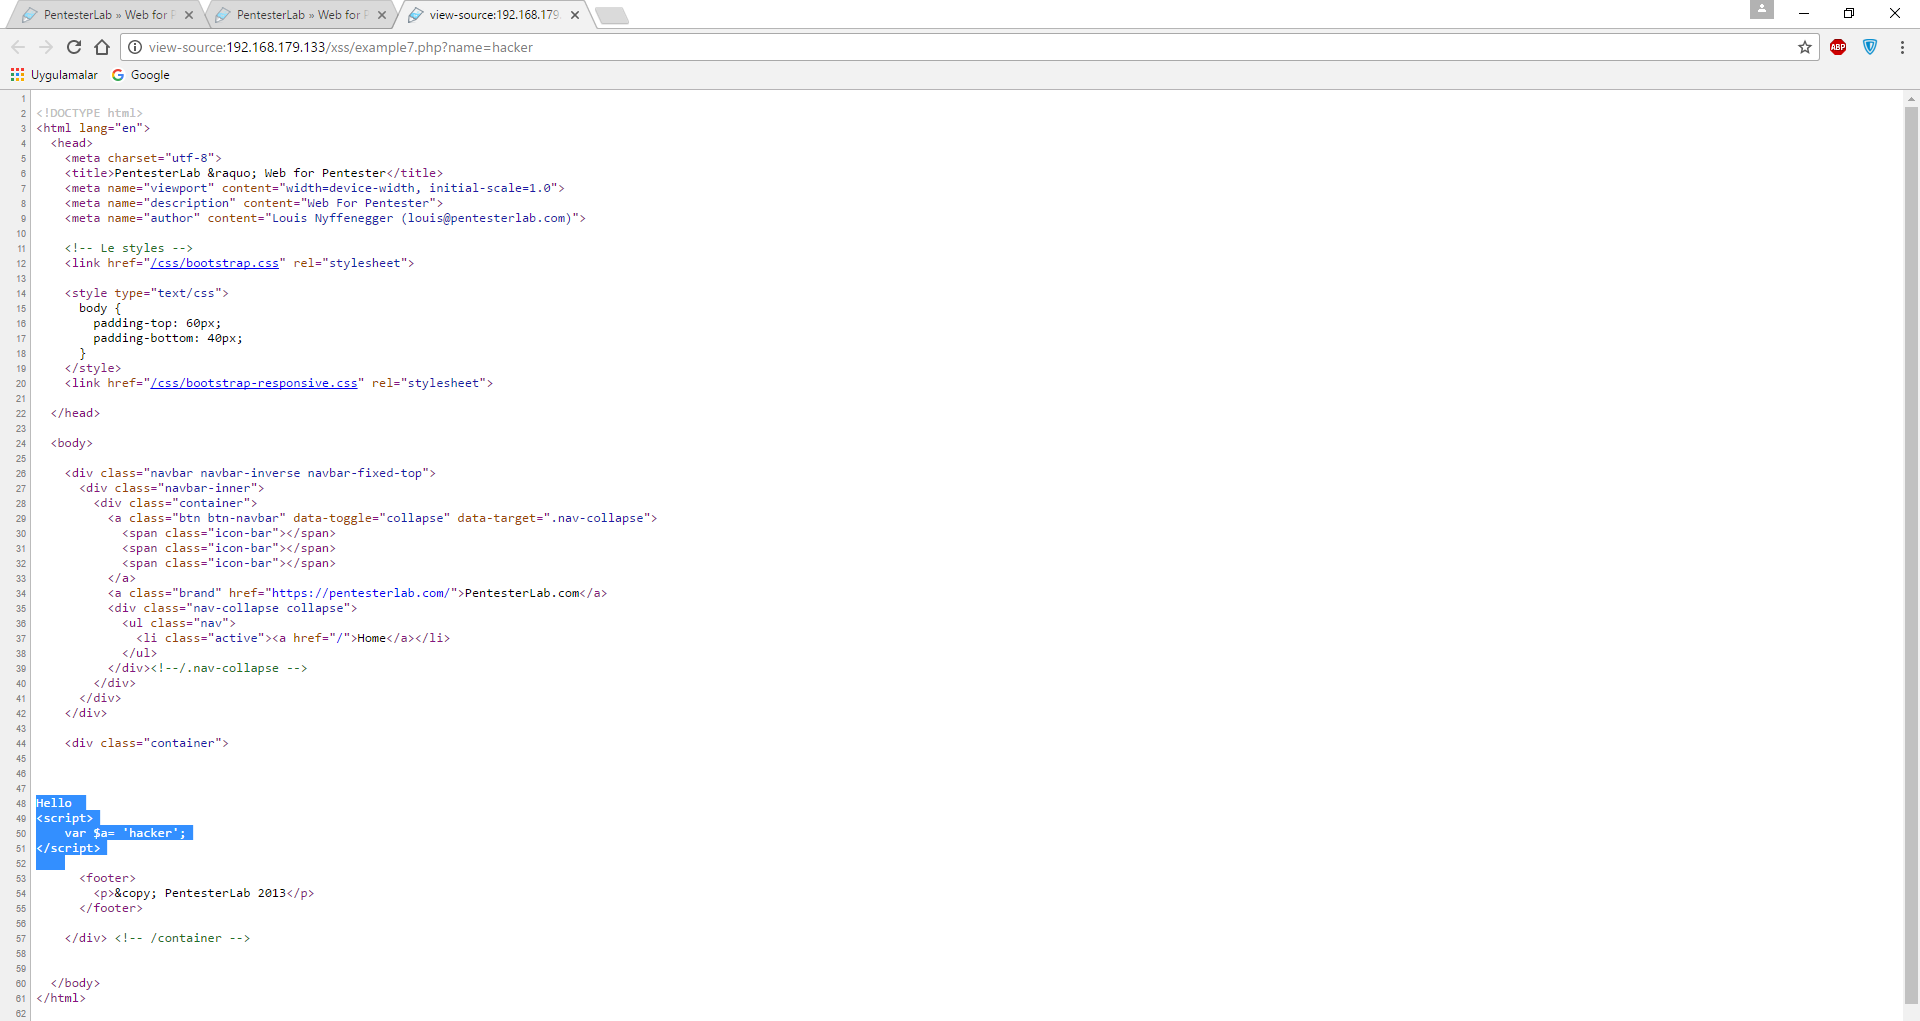Open a new tab
The height and width of the screenshot is (1021, 1920).
tap(611, 15)
